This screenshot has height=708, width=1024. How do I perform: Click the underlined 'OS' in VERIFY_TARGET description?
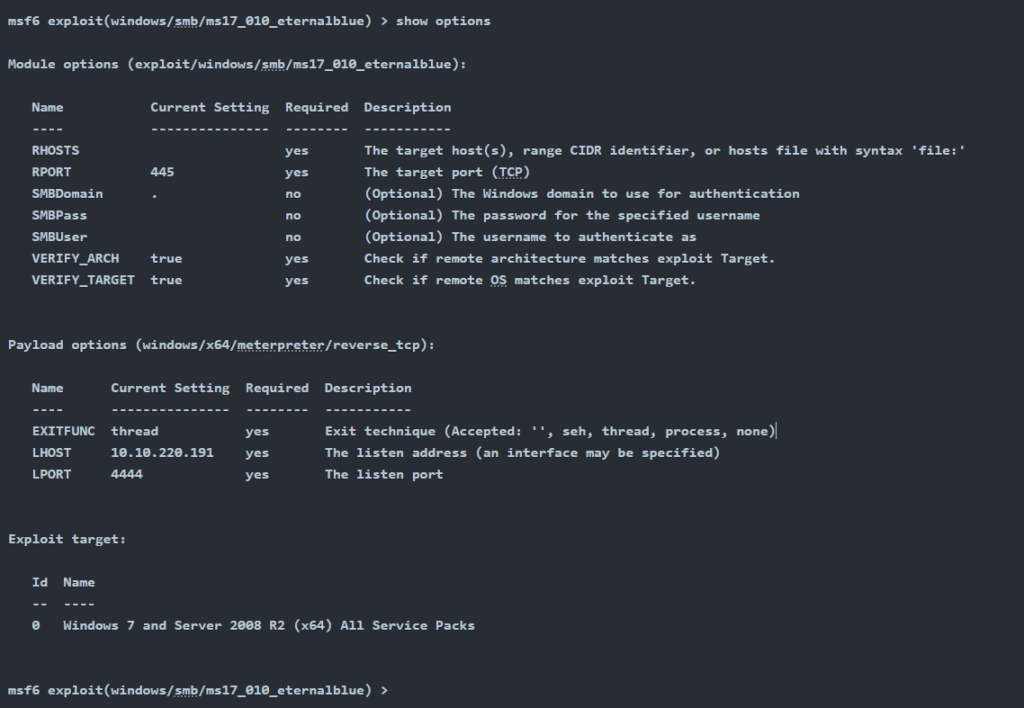pos(498,280)
